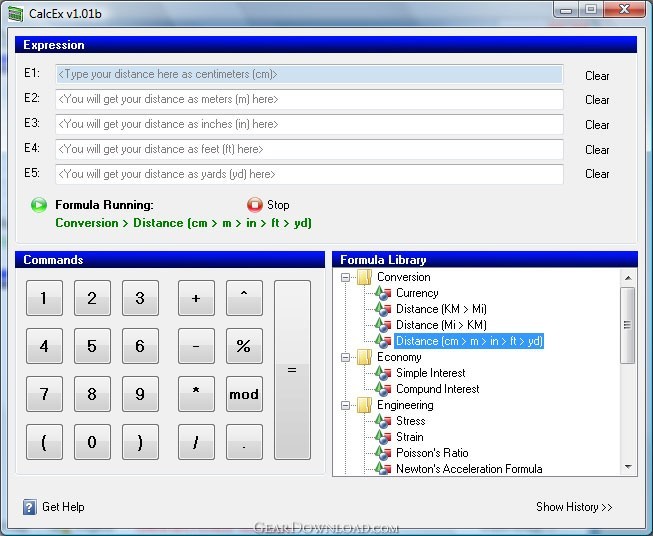Screen dimensions: 653x536
Task: Click the Conversion folder label
Action: tap(404, 277)
